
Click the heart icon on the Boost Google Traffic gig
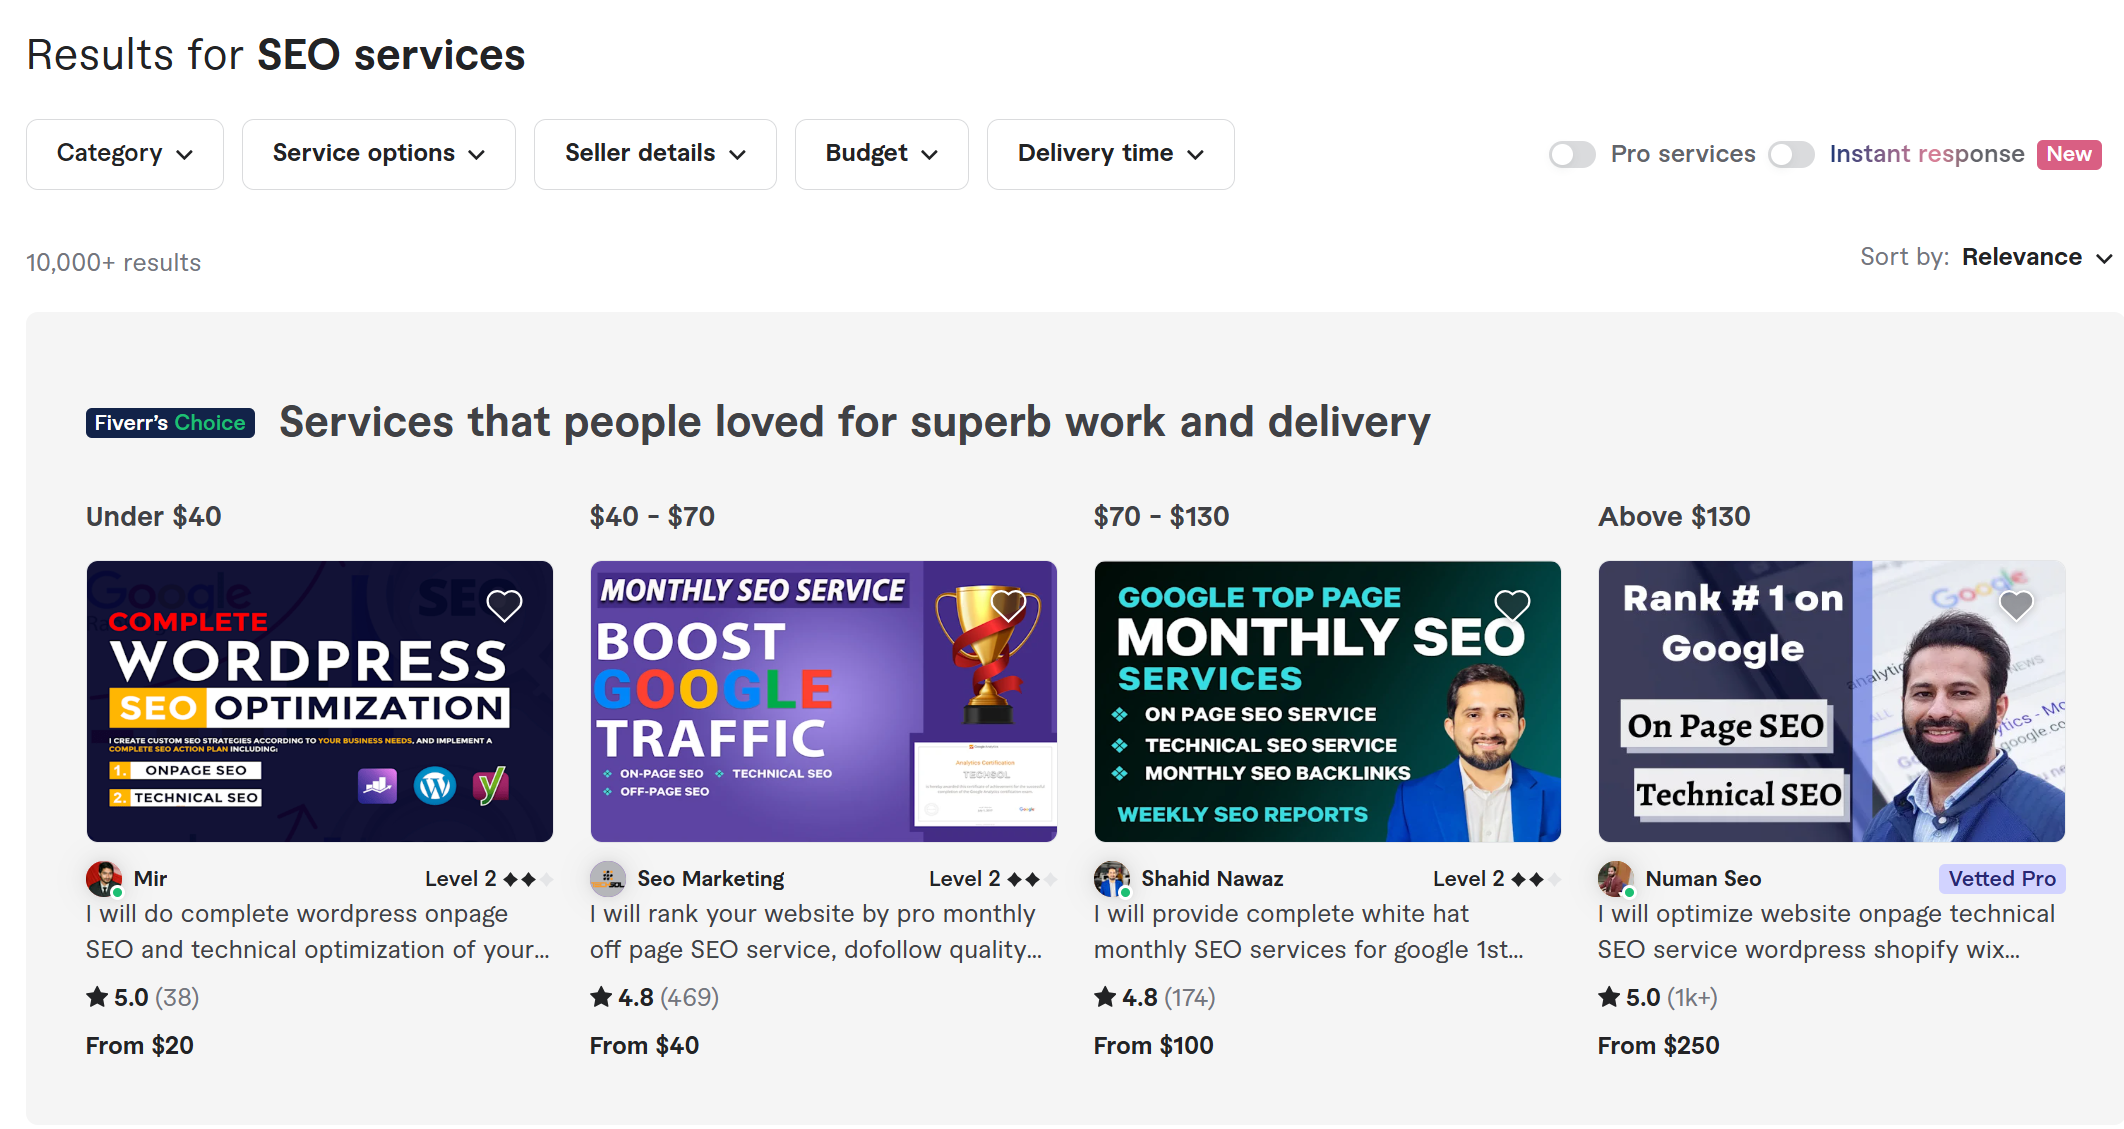click(x=1008, y=605)
